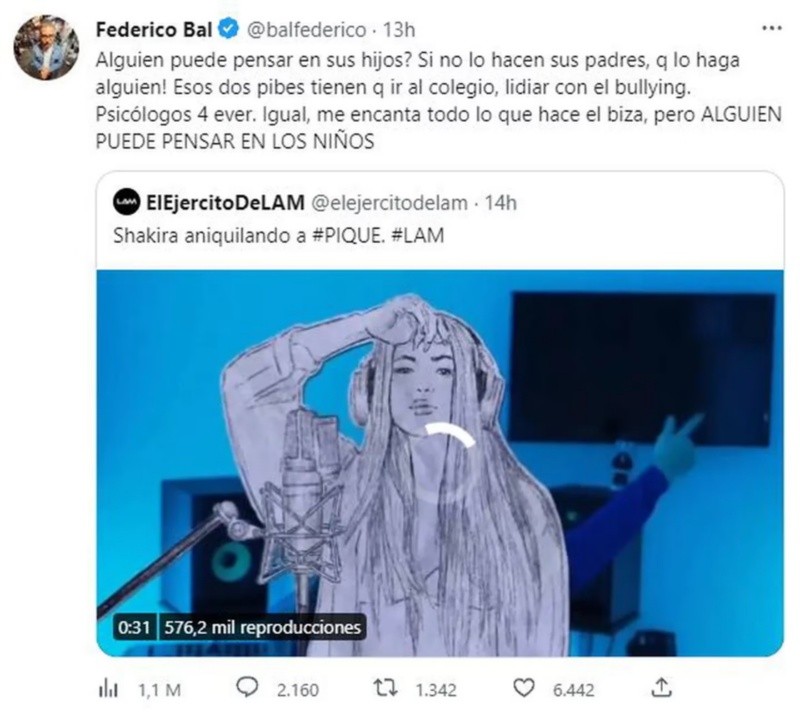Click the @elejercitodelam handle

pos(389,203)
